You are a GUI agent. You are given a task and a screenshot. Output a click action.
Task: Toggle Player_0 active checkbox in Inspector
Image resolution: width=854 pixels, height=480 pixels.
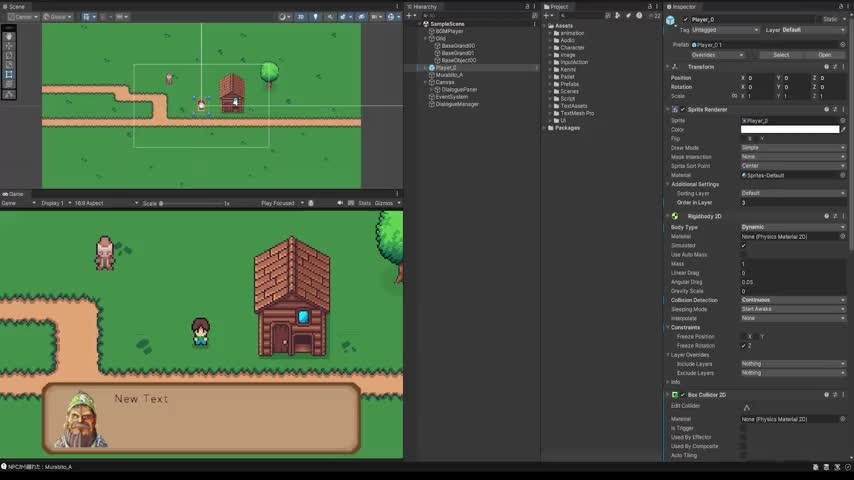685,19
